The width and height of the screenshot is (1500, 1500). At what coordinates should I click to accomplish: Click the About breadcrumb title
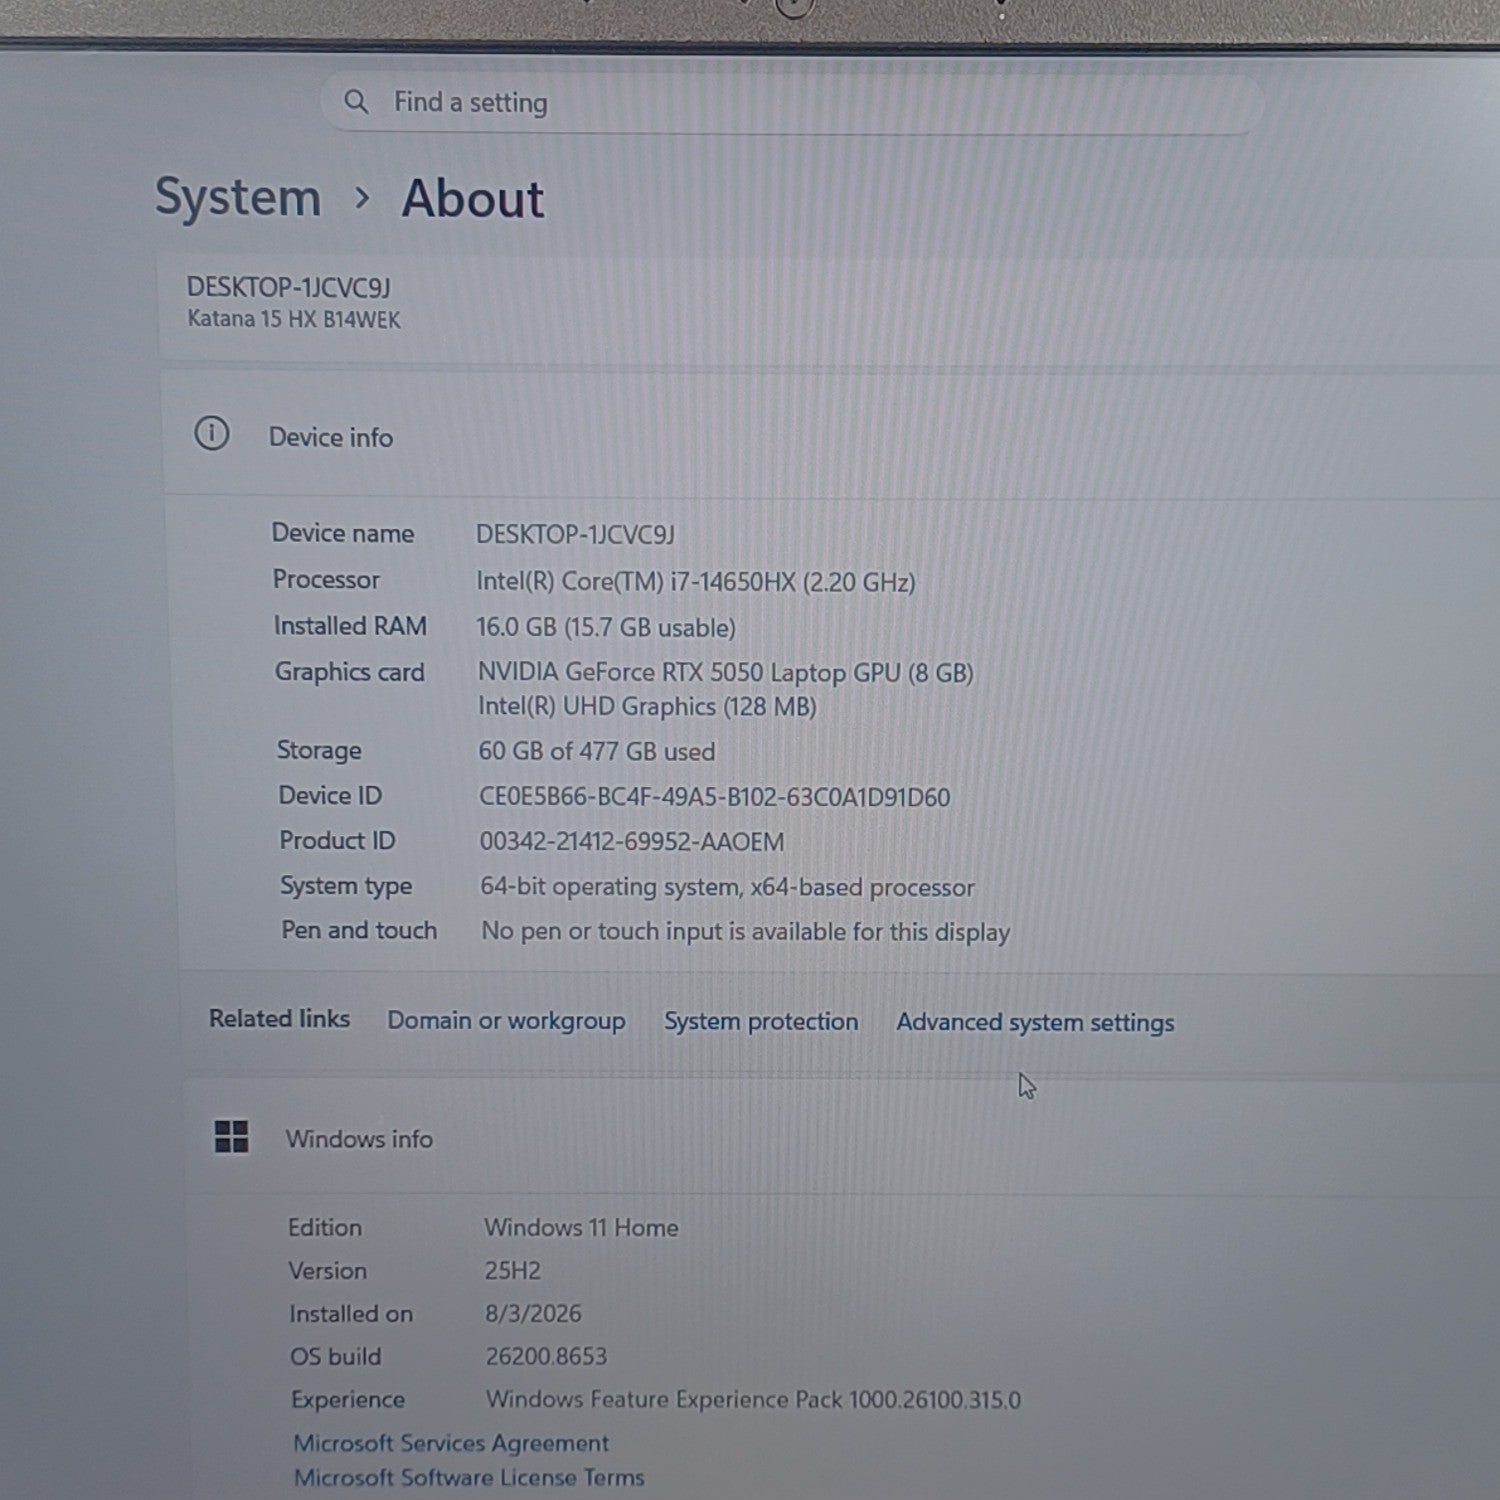pyautogui.click(x=473, y=198)
